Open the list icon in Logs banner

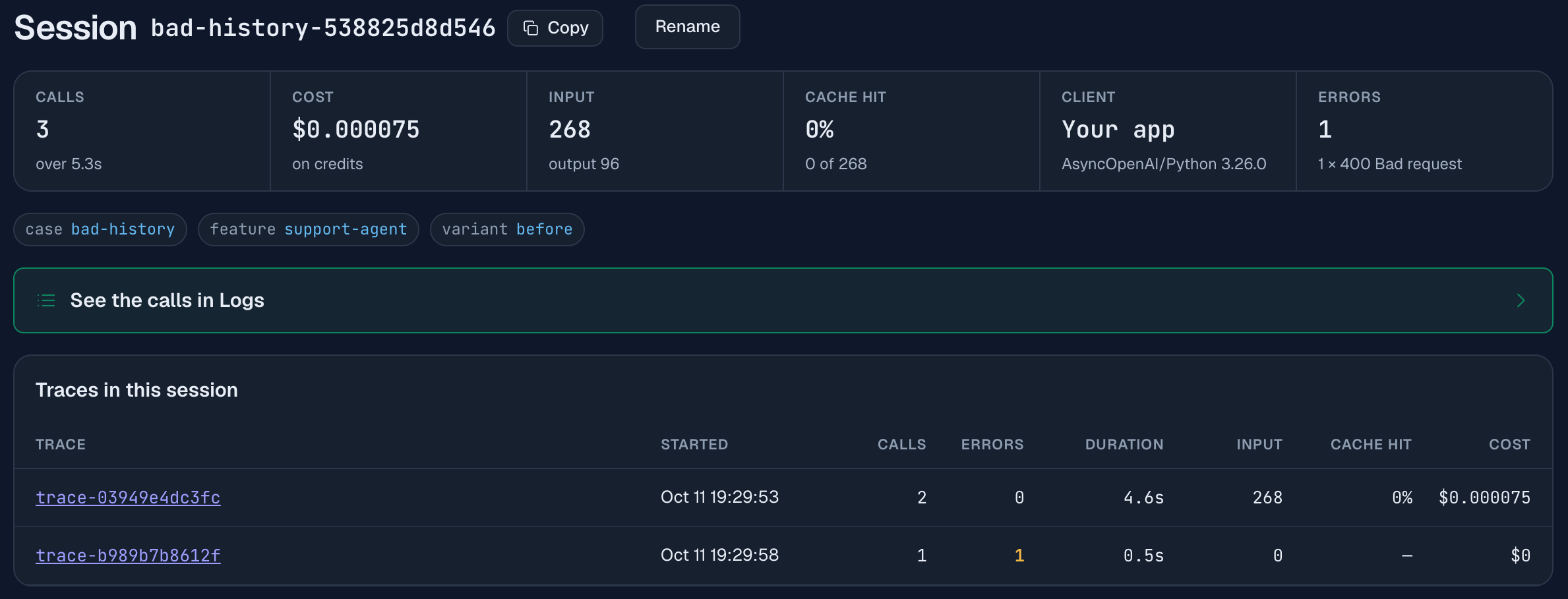coord(46,300)
